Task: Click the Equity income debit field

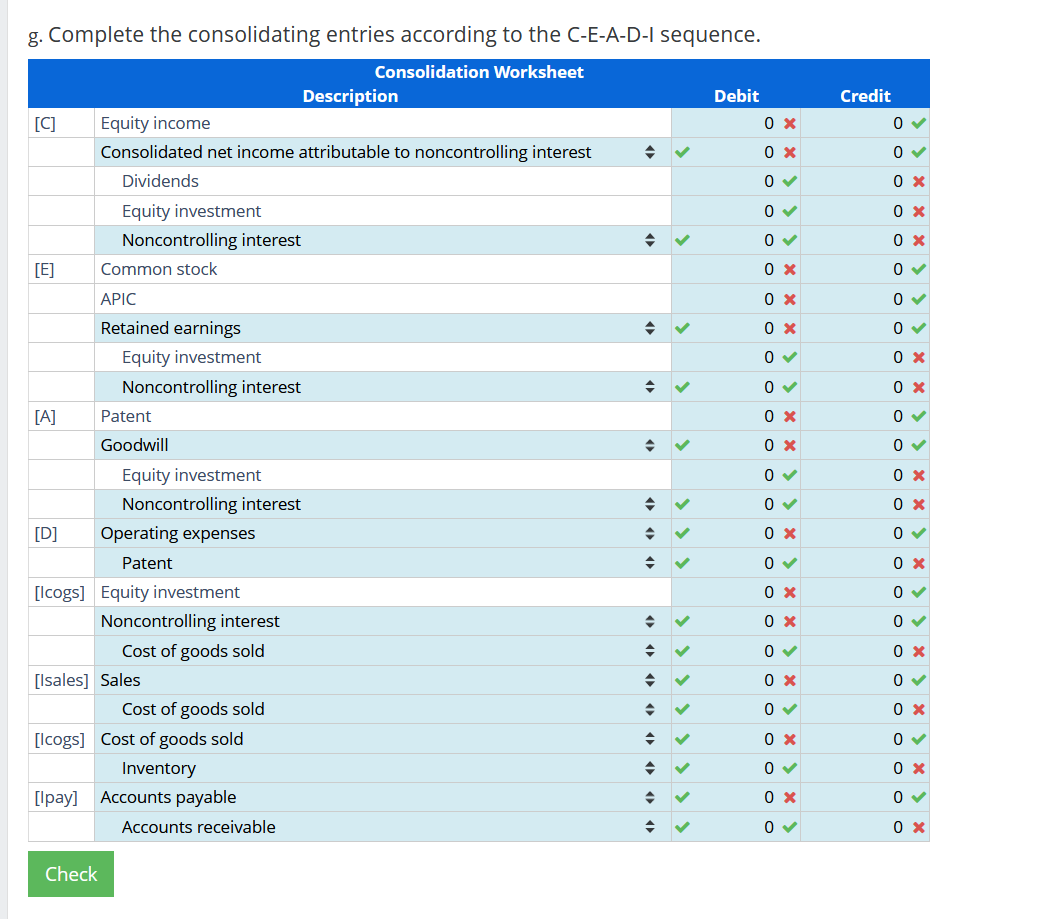Action: (x=737, y=123)
